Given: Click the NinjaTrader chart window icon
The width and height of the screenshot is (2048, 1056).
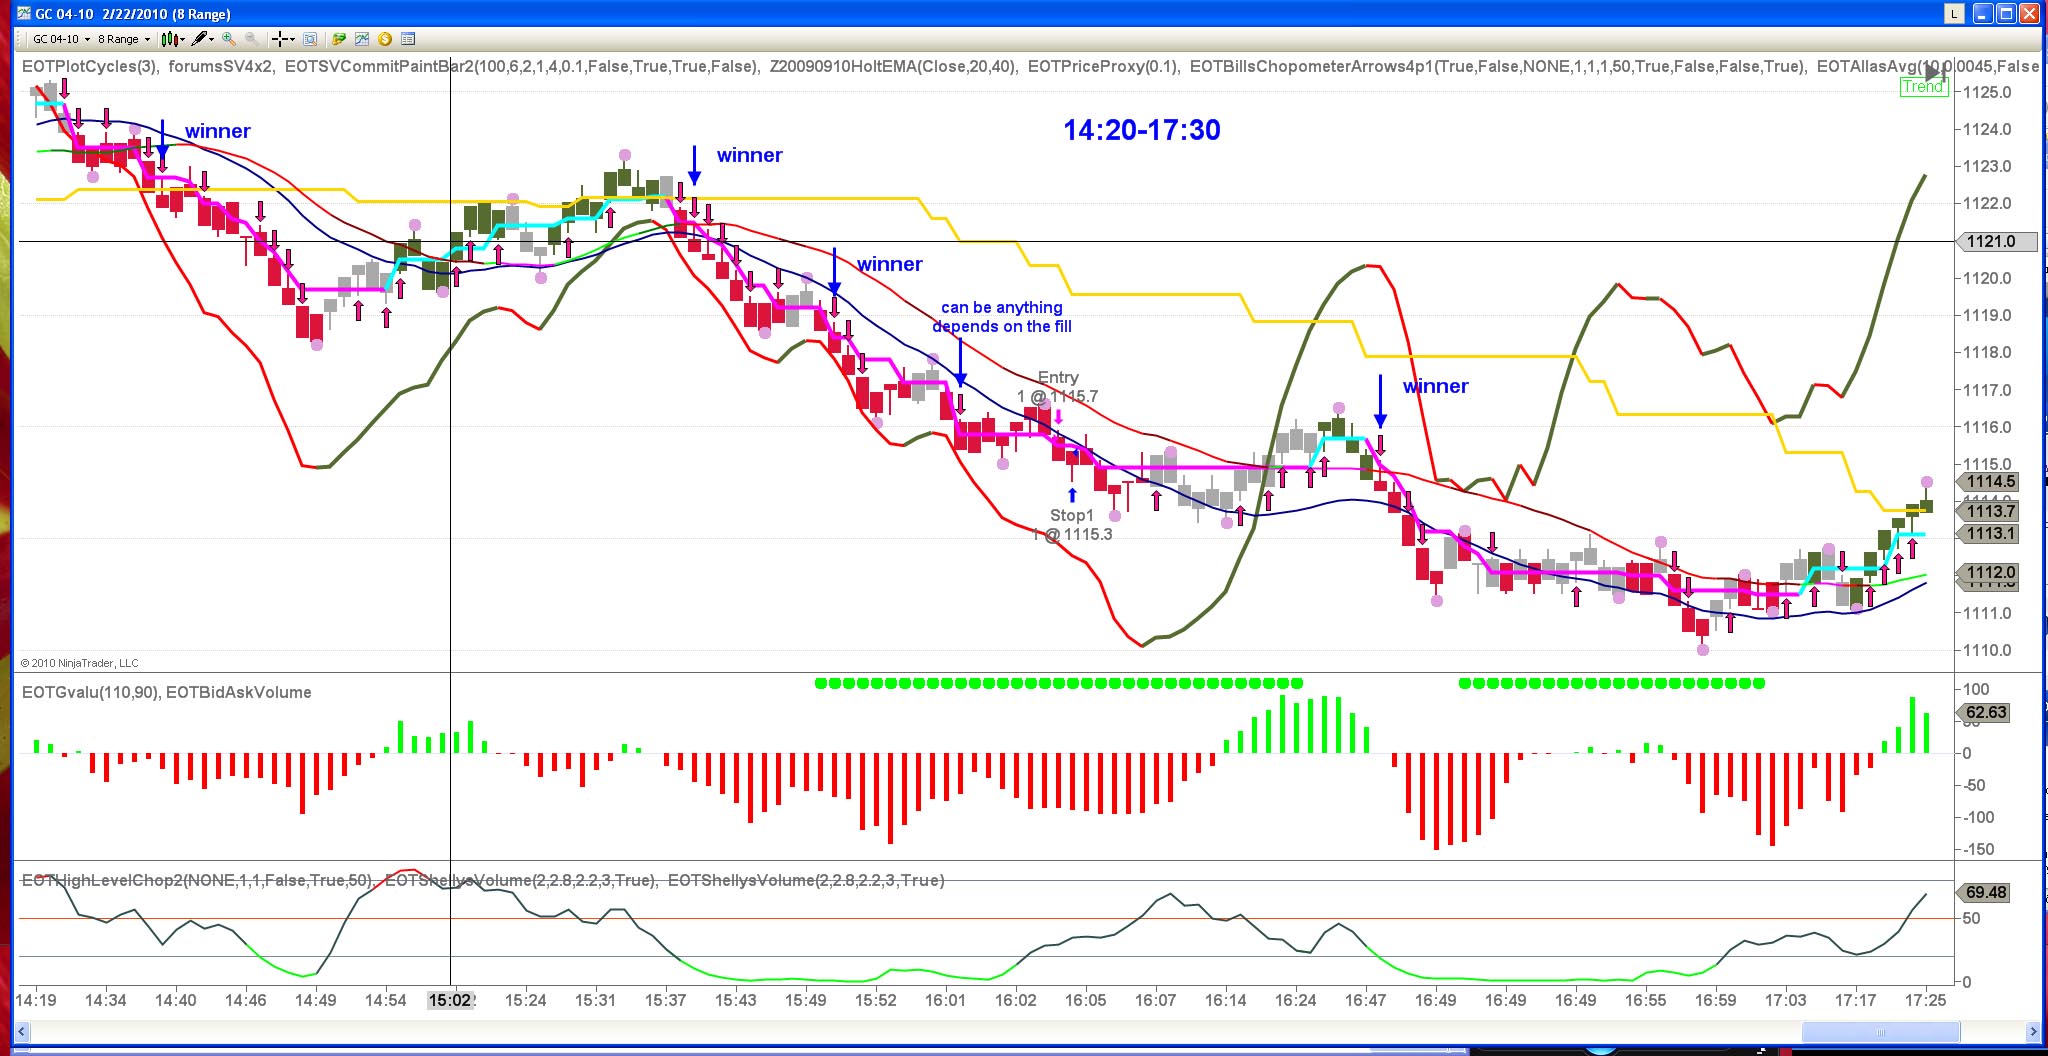Looking at the screenshot, I should tap(24, 13).
